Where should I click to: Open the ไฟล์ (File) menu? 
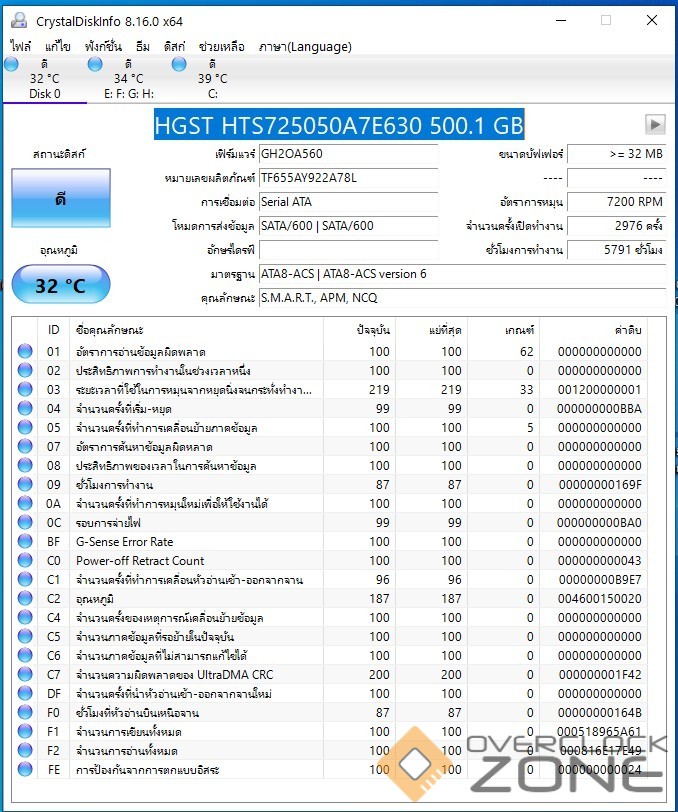(20, 46)
